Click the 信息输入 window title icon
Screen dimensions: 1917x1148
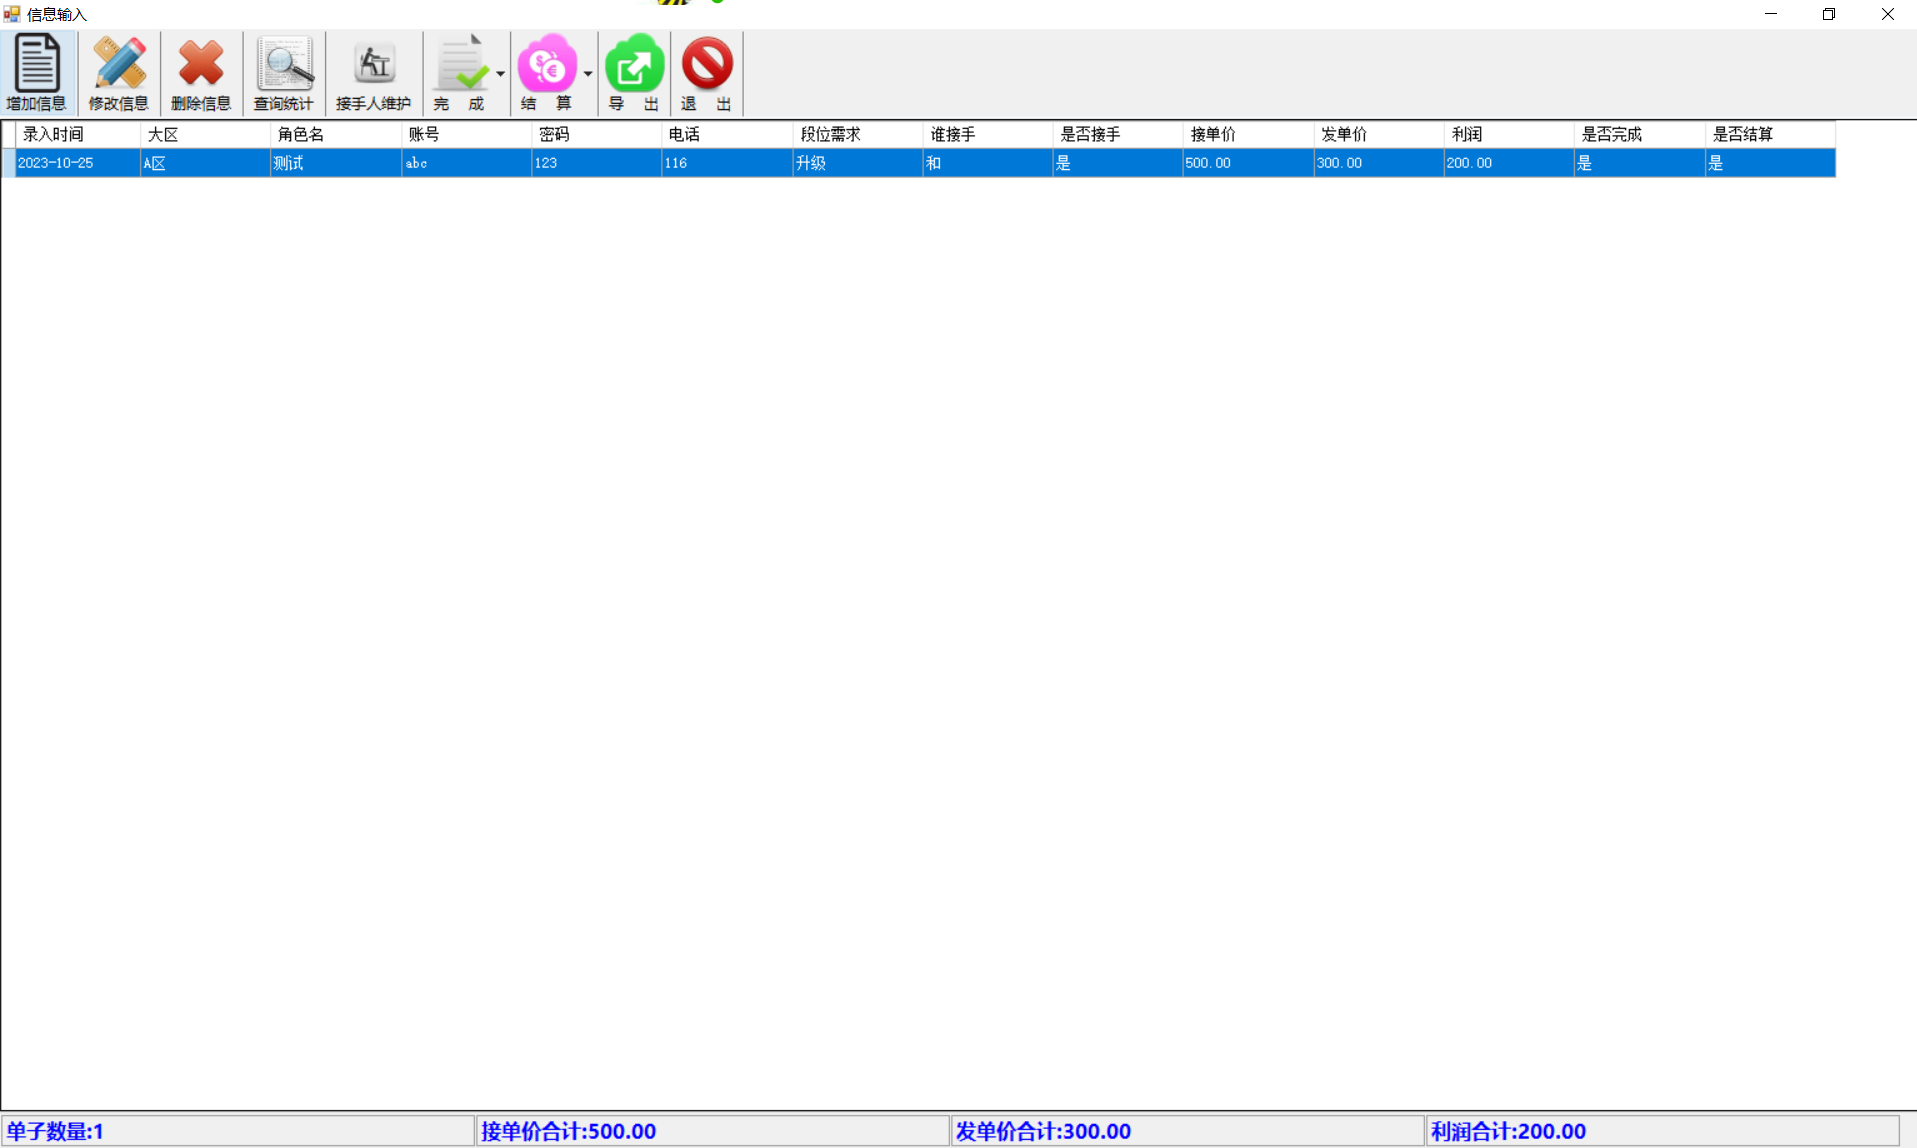[x=12, y=14]
